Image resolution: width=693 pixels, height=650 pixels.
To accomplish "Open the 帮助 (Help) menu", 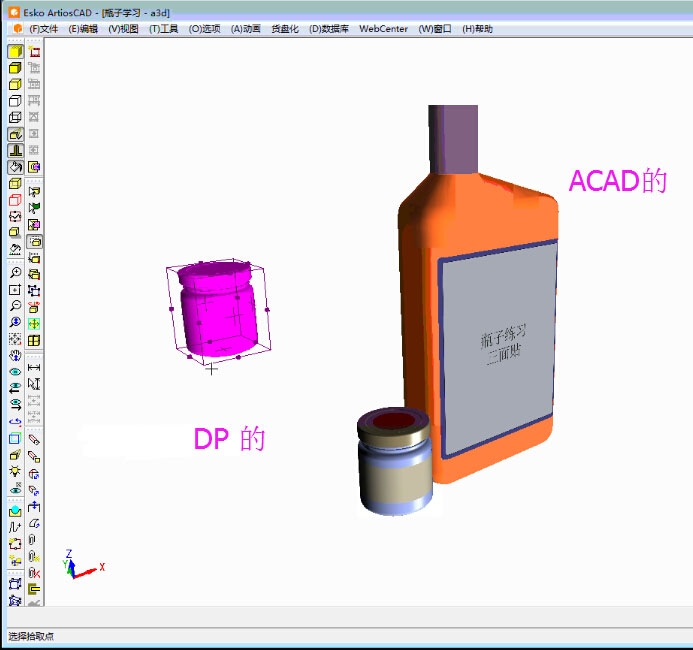I will 477,29.
